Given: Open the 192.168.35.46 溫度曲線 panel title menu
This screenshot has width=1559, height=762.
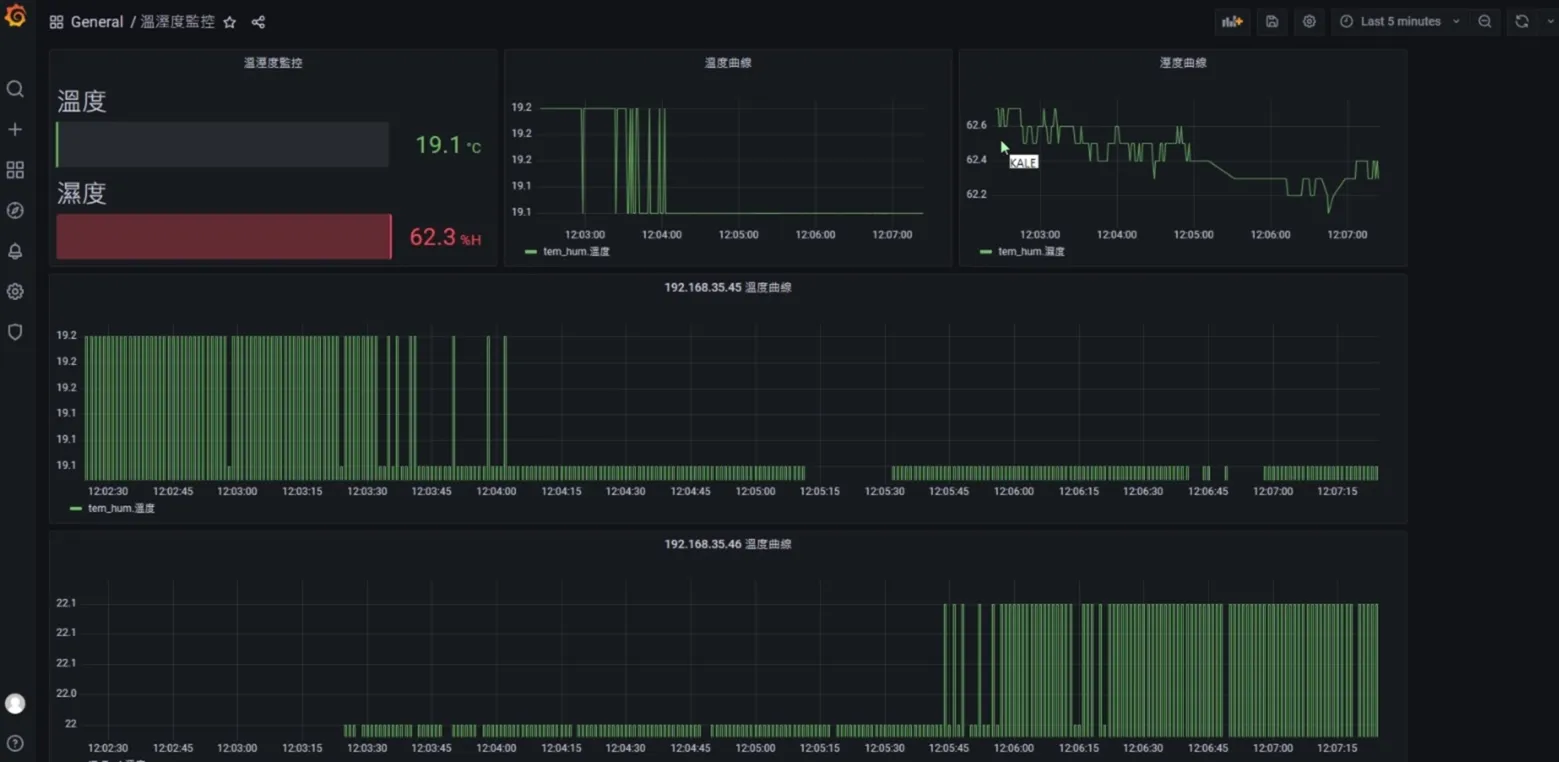Looking at the screenshot, I should coord(727,544).
